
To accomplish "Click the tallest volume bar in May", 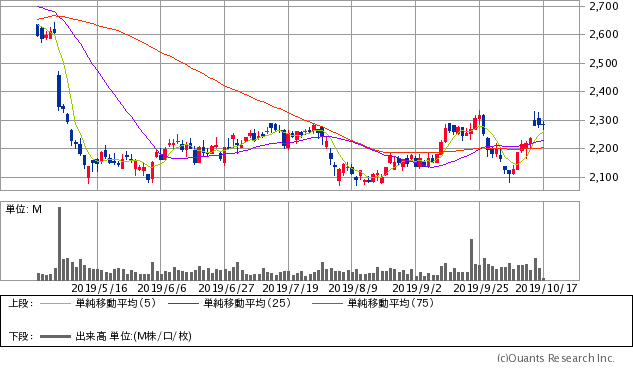I will coord(59,244).
